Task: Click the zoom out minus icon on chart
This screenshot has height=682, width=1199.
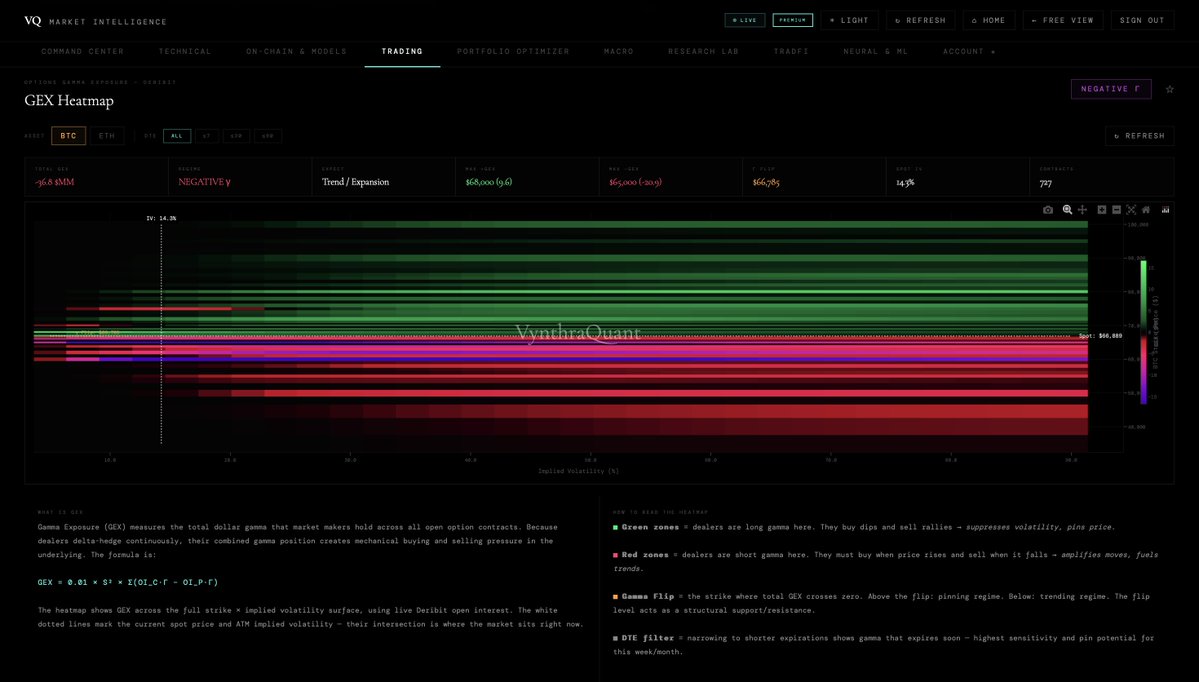Action: [1116, 209]
